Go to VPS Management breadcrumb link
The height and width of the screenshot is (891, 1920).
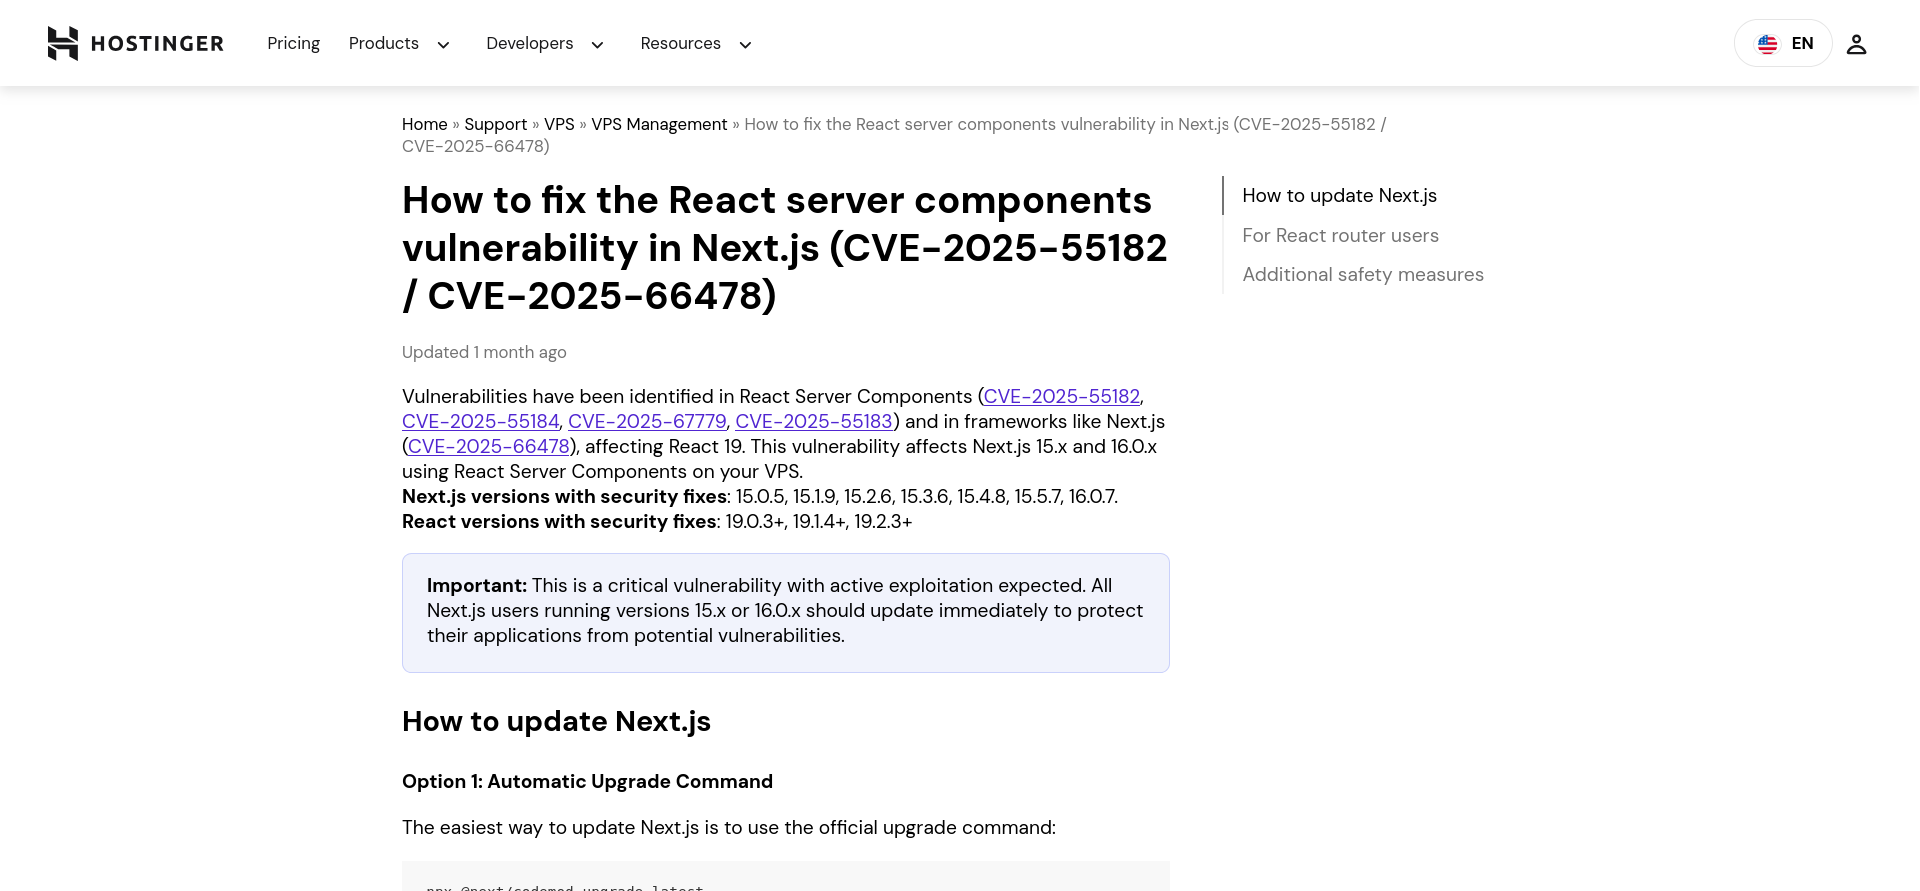[659, 124]
